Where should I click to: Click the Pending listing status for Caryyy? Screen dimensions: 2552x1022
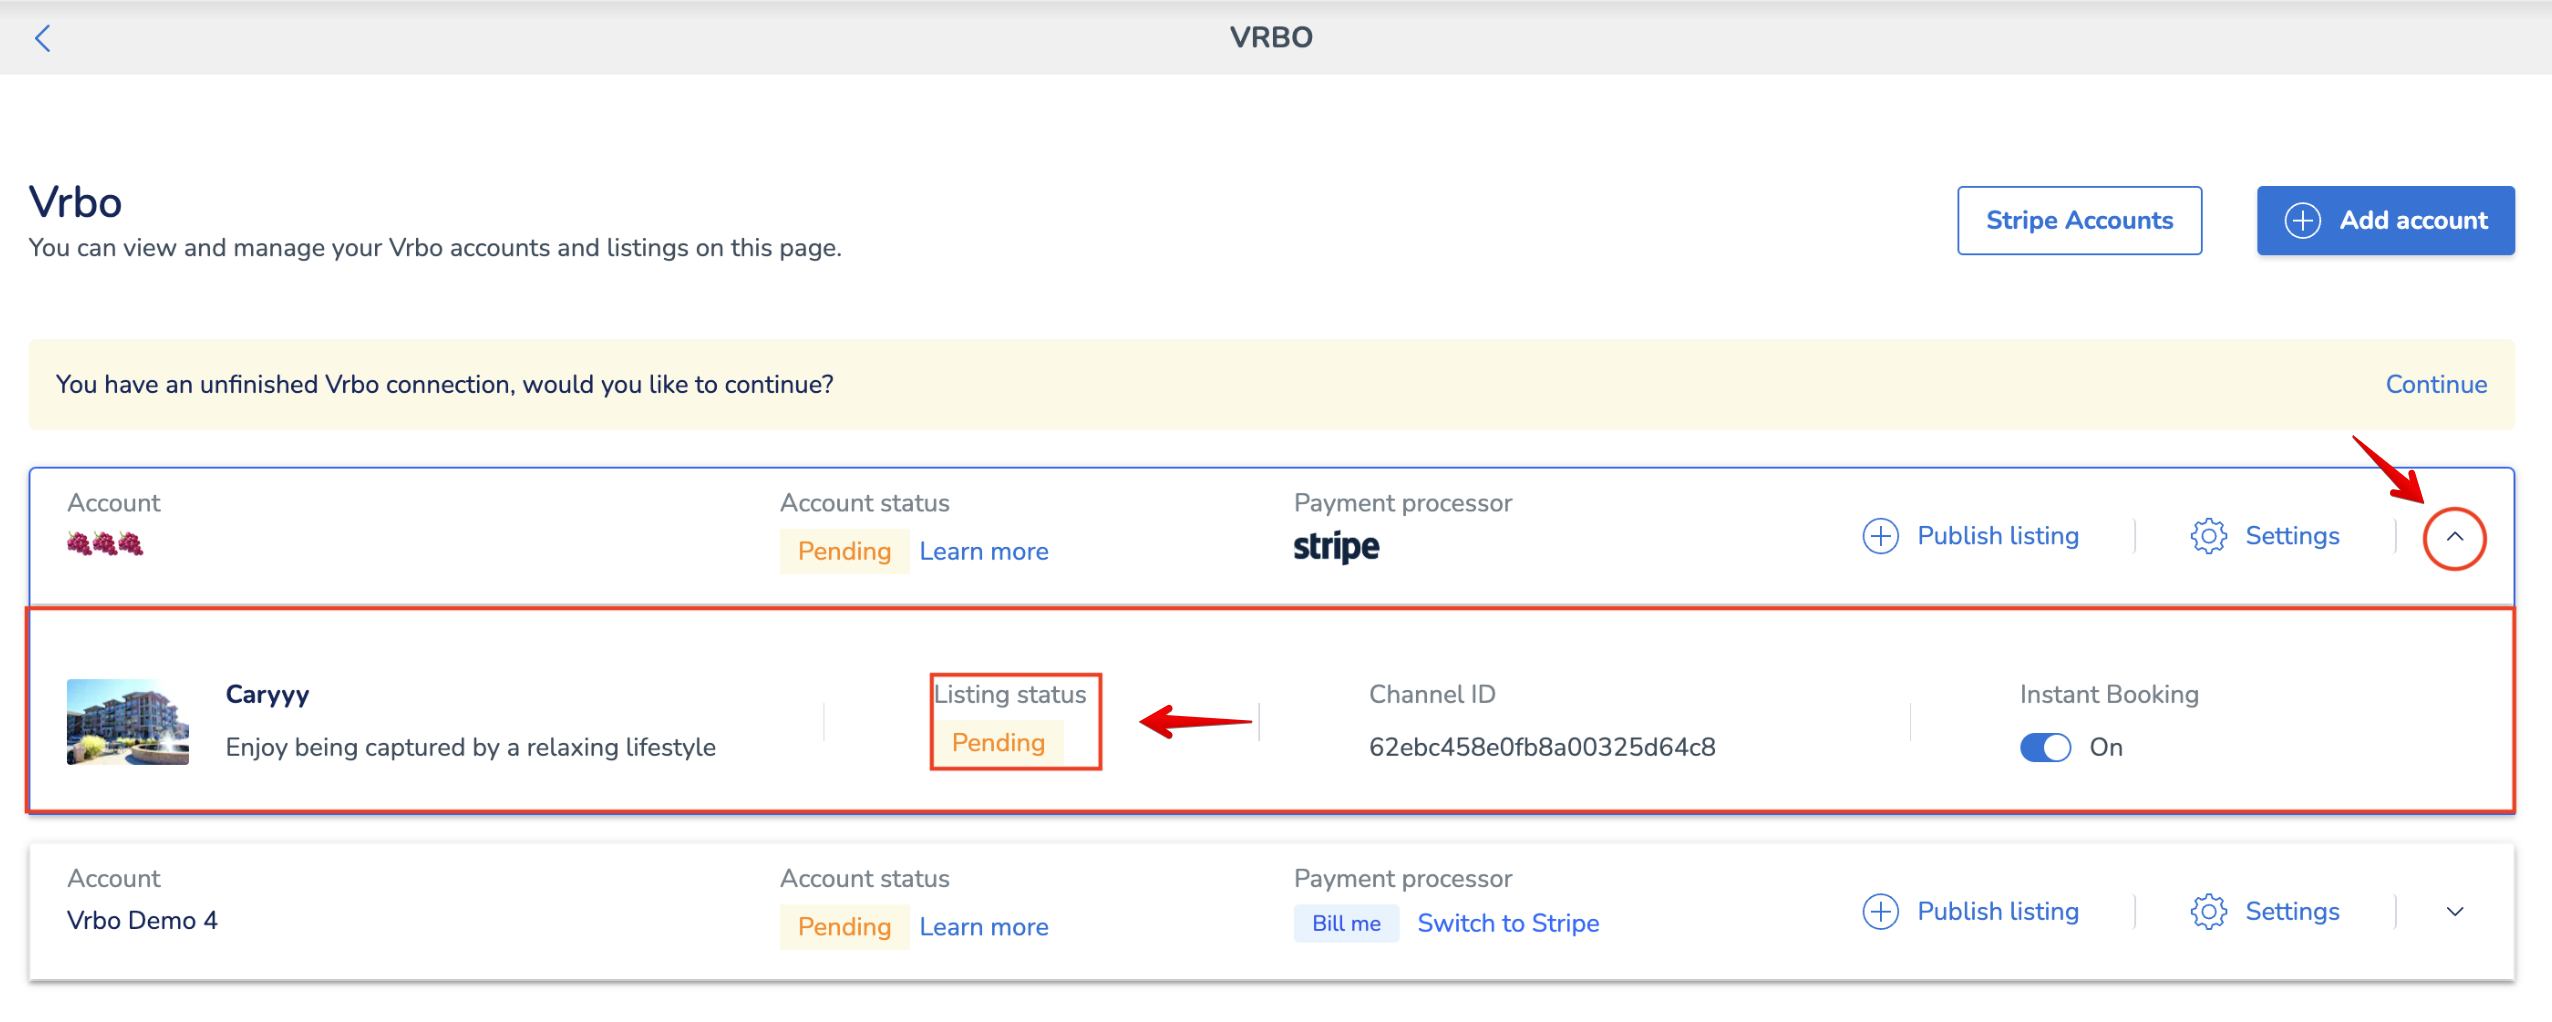point(998,742)
